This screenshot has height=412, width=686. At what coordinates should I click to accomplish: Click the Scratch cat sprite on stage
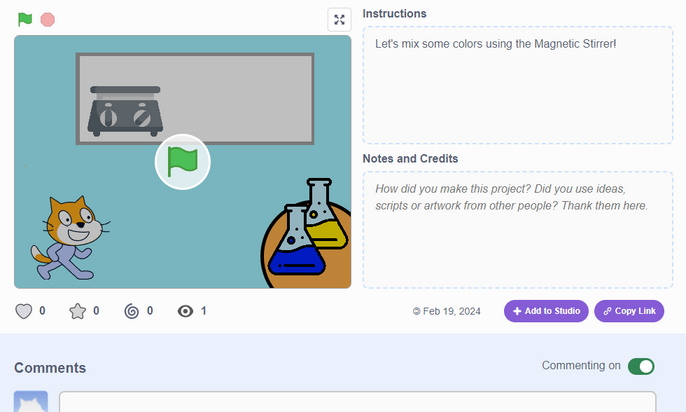pyautogui.click(x=70, y=238)
